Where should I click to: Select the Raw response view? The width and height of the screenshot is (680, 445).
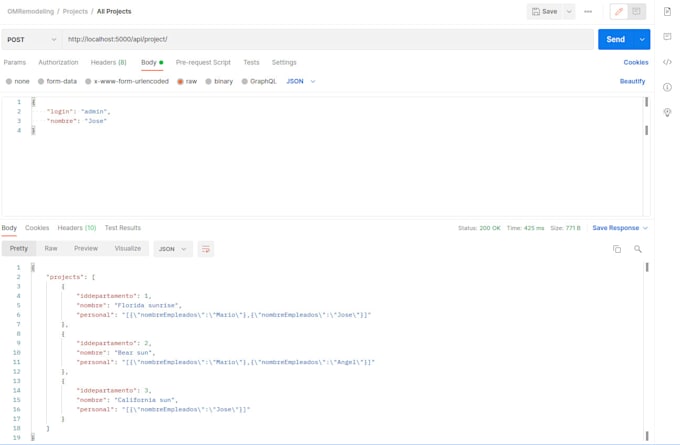[51, 249]
